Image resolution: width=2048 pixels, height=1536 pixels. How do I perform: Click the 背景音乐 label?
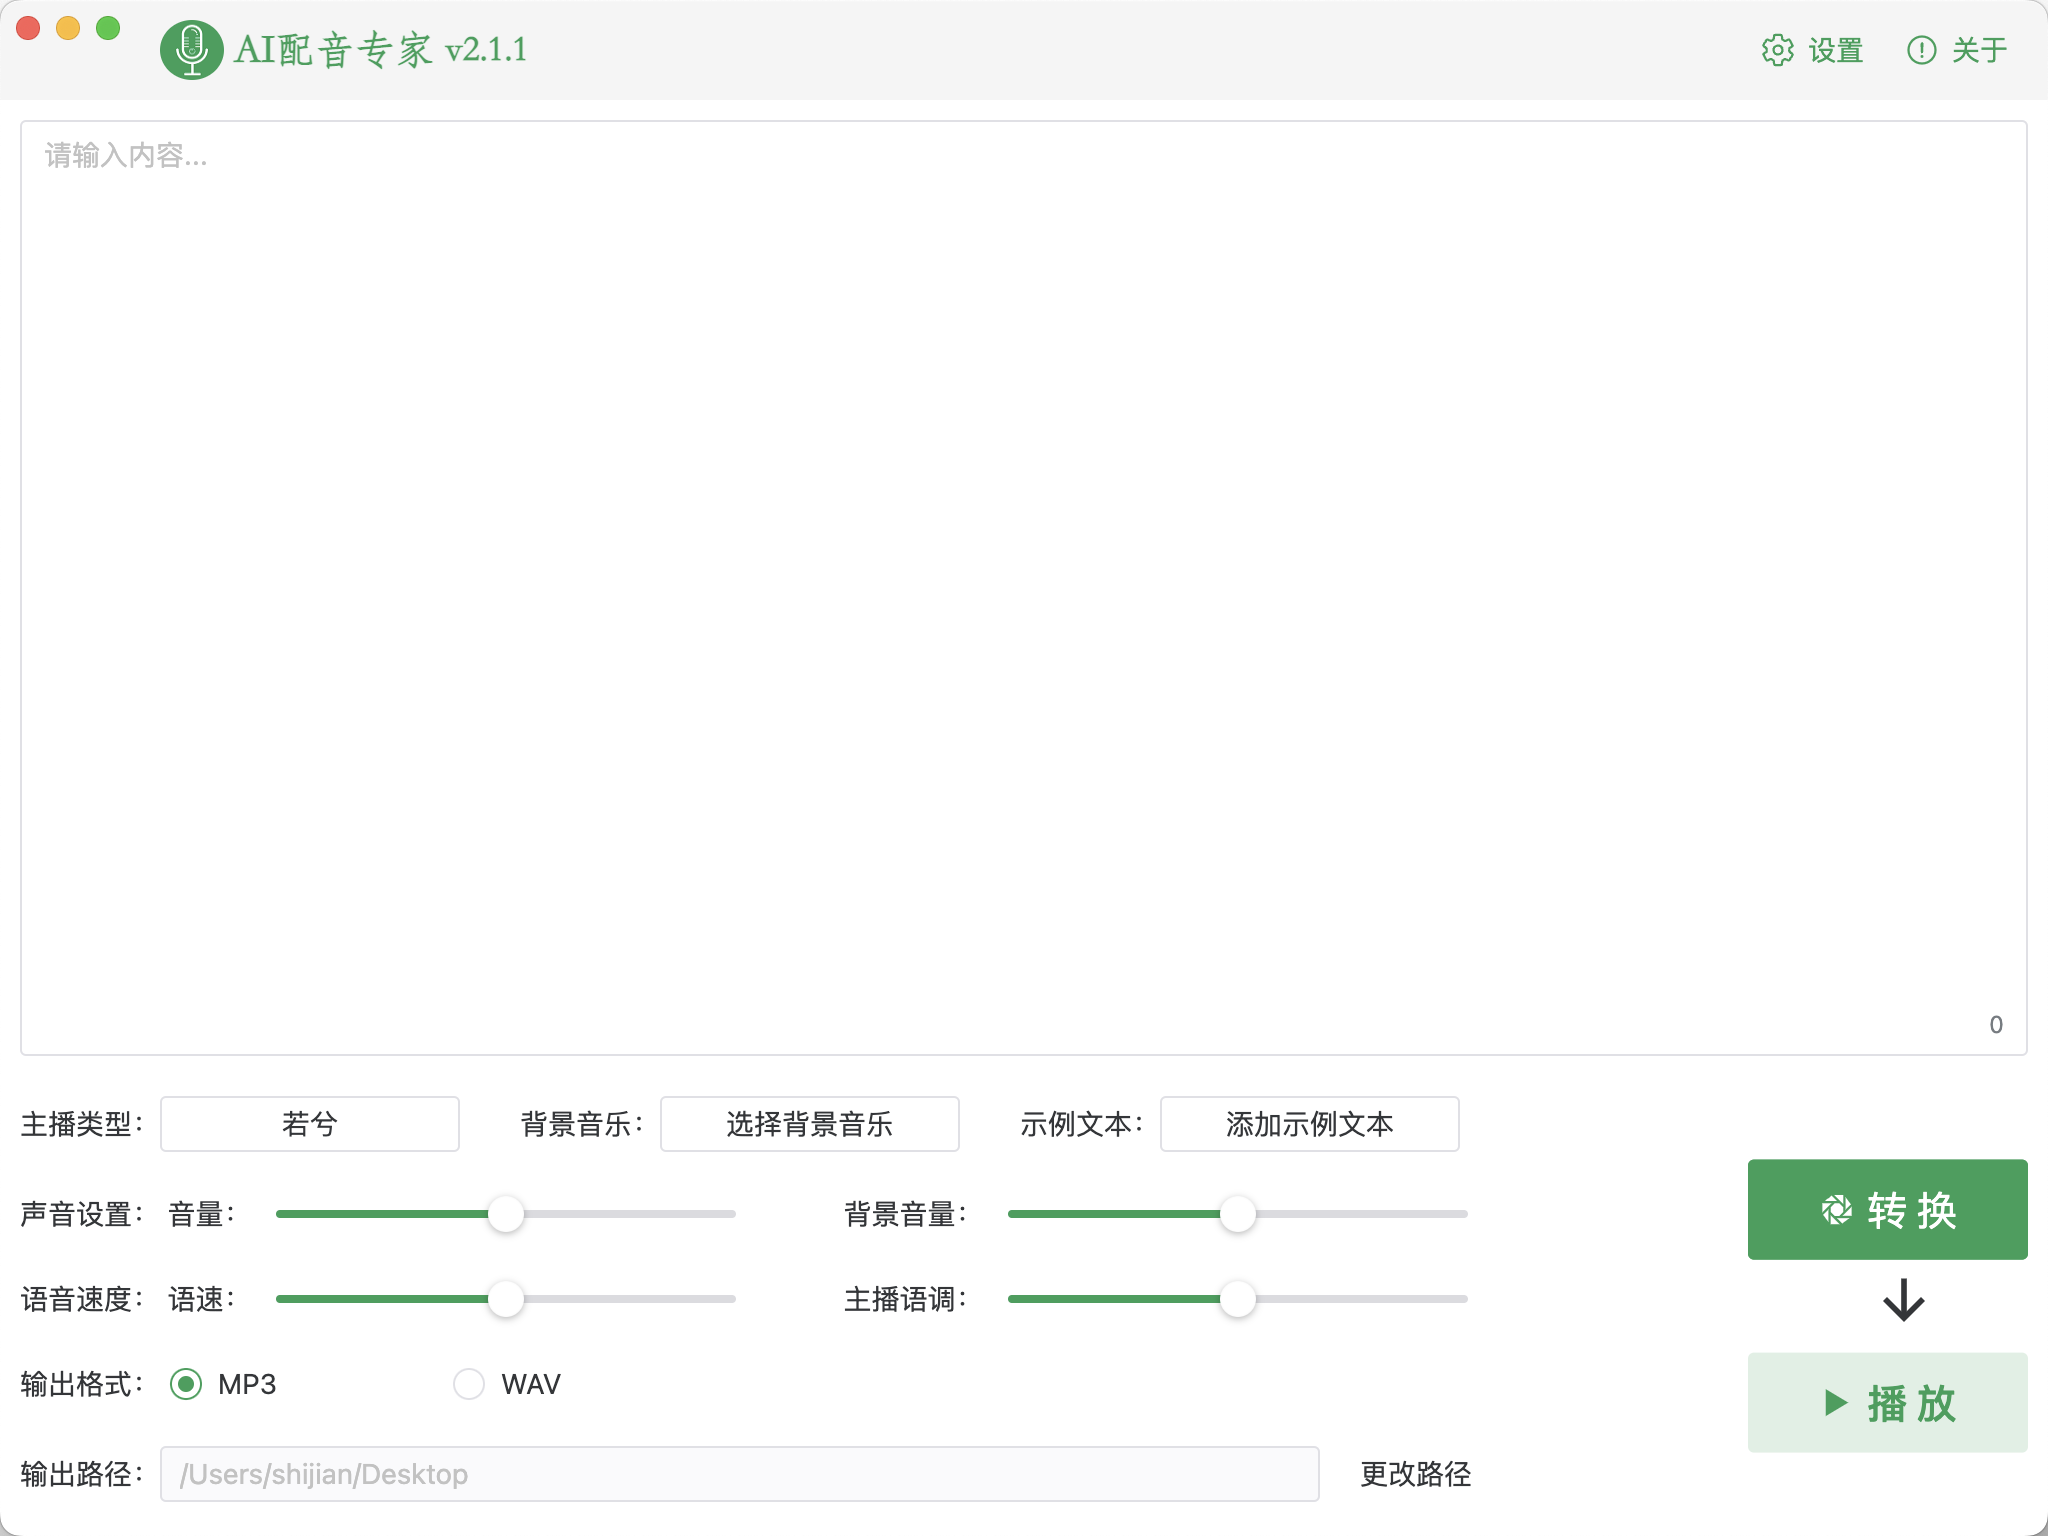coord(582,1124)
